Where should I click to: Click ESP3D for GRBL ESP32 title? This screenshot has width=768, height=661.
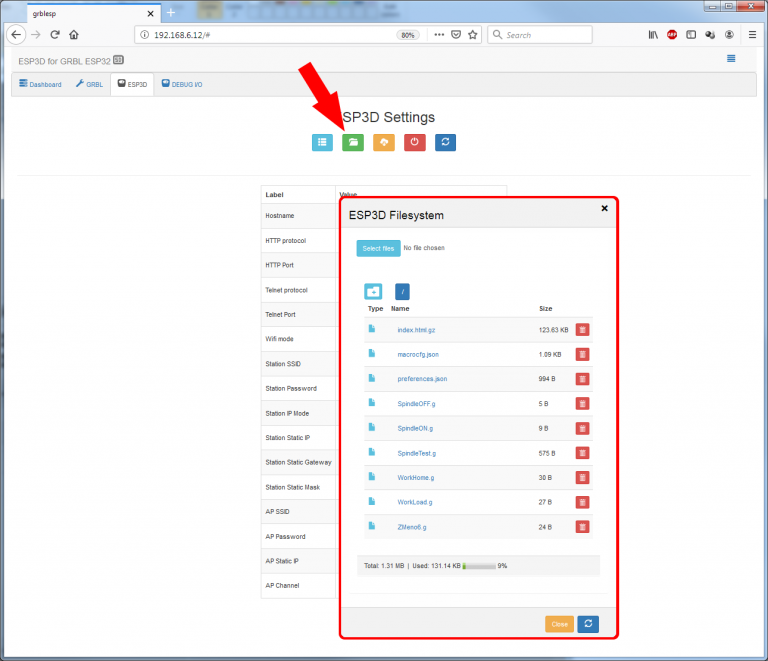coord(64,61)
